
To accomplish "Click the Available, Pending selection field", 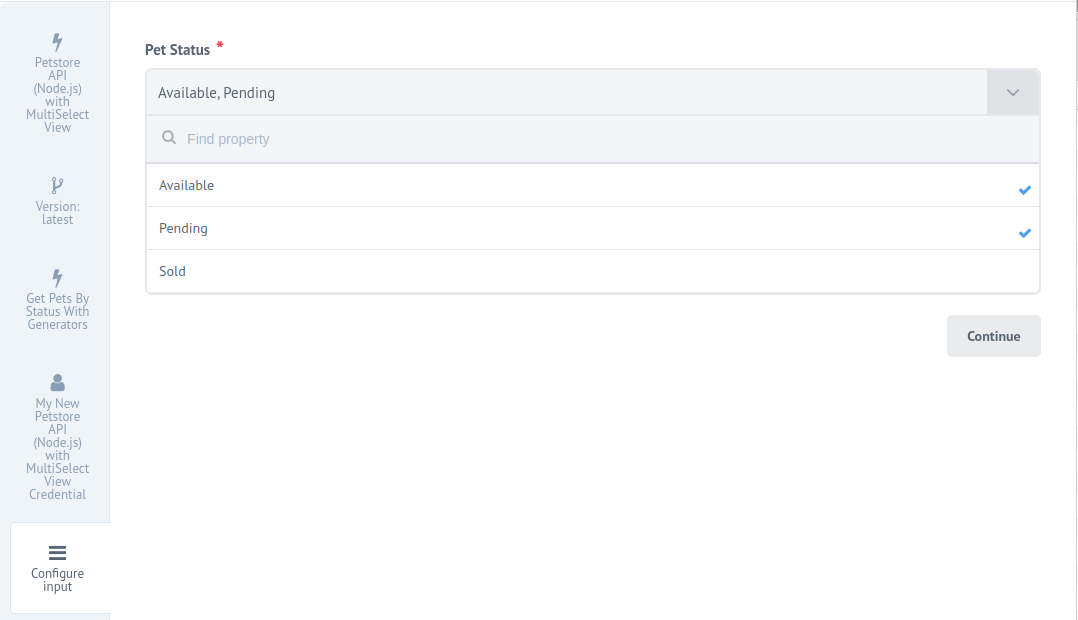I will 566,92.
